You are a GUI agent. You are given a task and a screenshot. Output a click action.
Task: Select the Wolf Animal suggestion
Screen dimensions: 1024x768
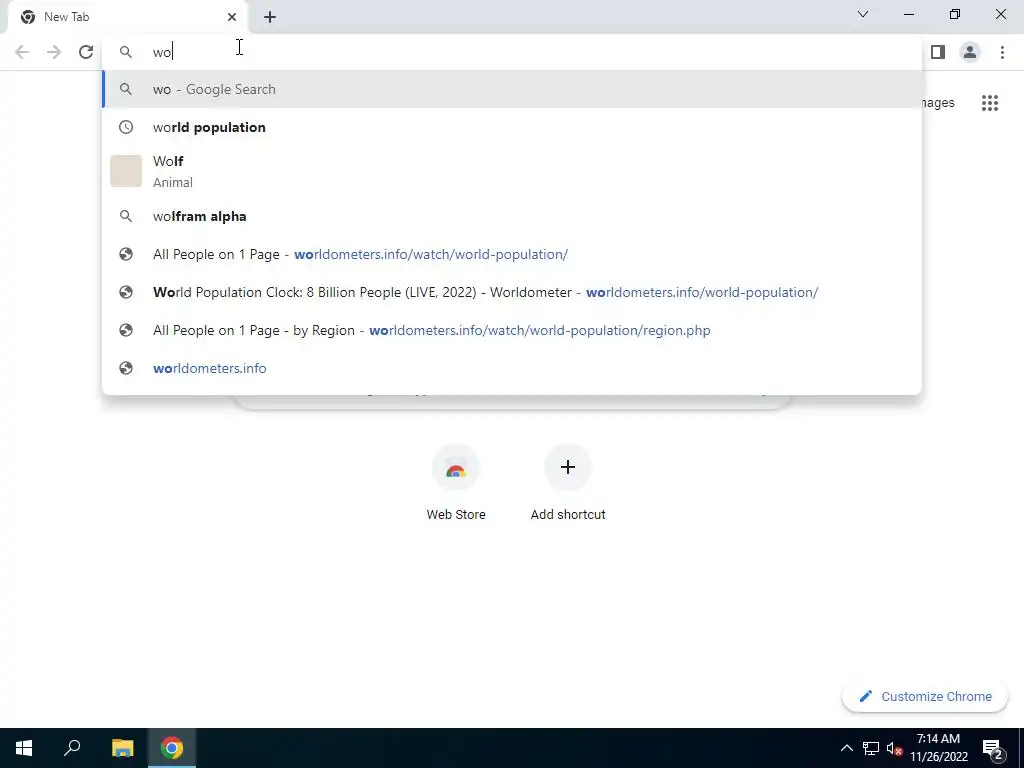(512, 171)
